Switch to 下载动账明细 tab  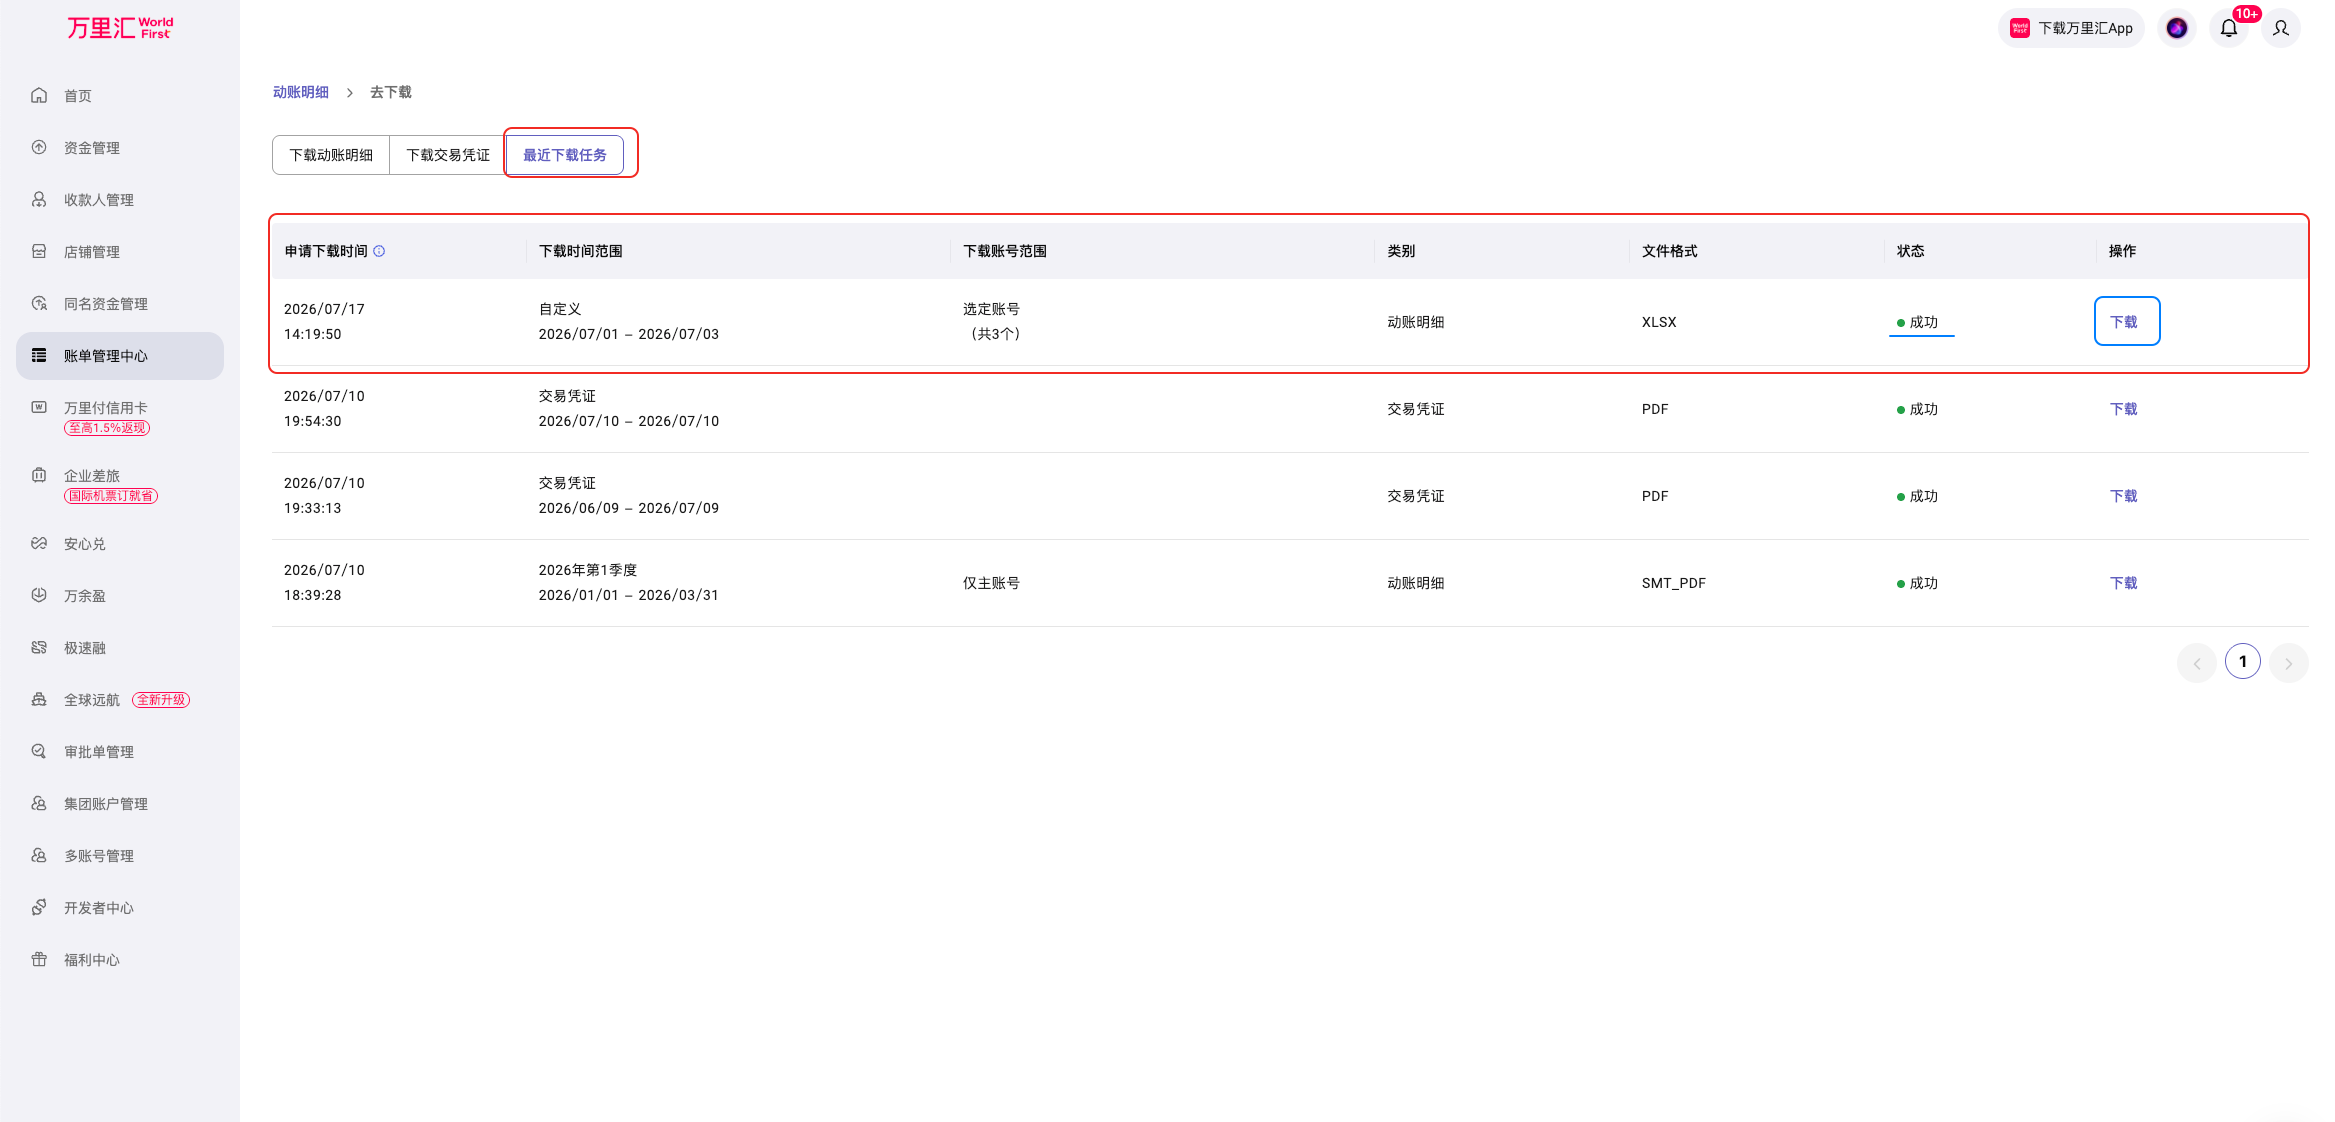tap(331, 155)
